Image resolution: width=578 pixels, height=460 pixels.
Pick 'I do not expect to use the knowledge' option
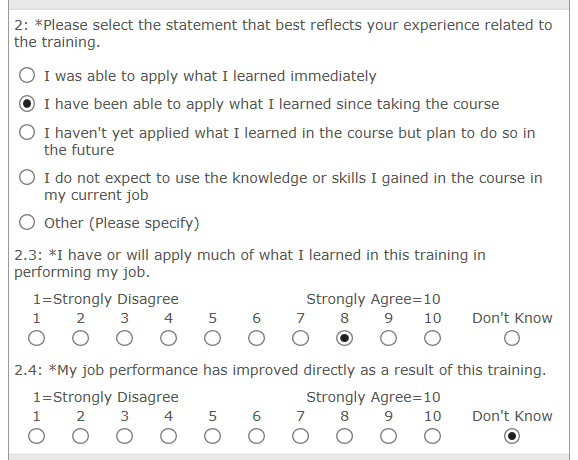[27, 177]
